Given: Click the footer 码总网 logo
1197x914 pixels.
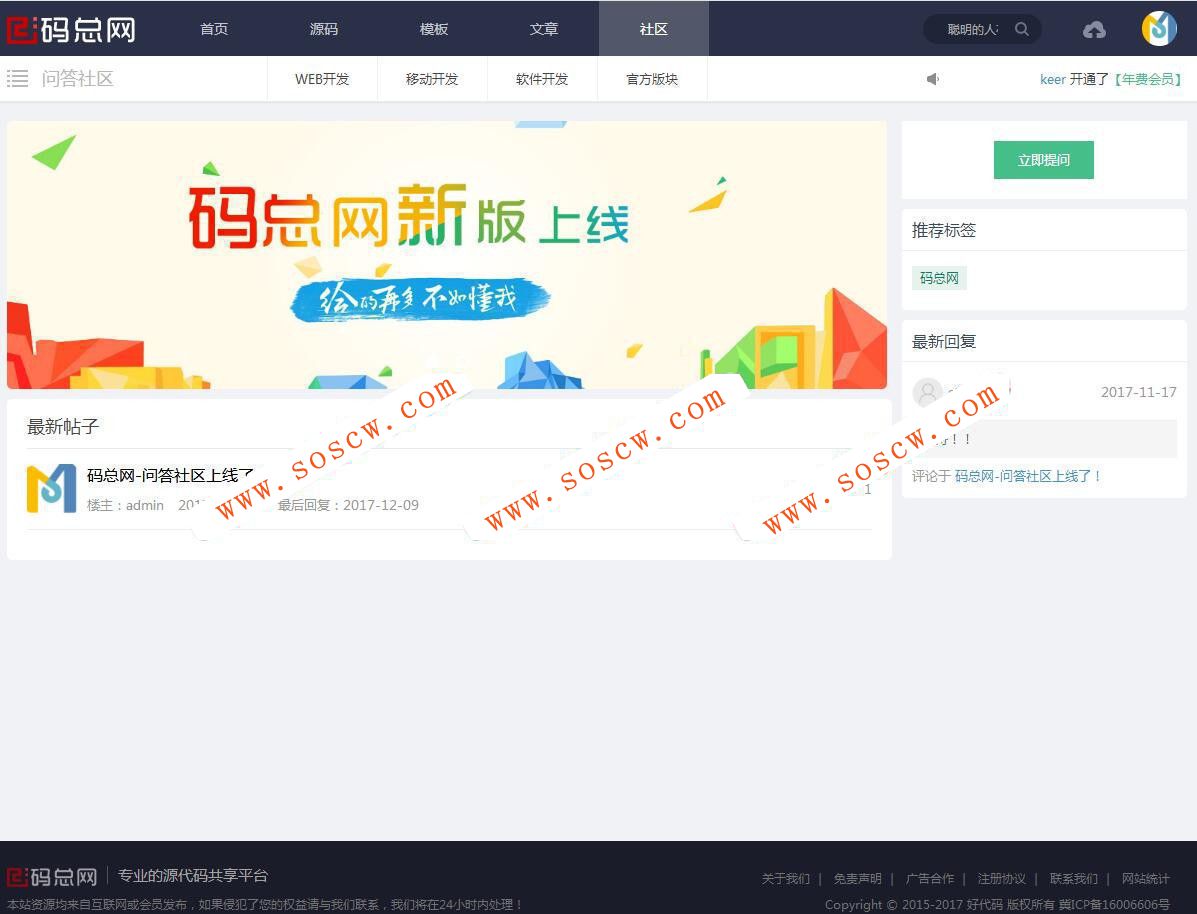Looking at the screenshot, I should 52,877.
